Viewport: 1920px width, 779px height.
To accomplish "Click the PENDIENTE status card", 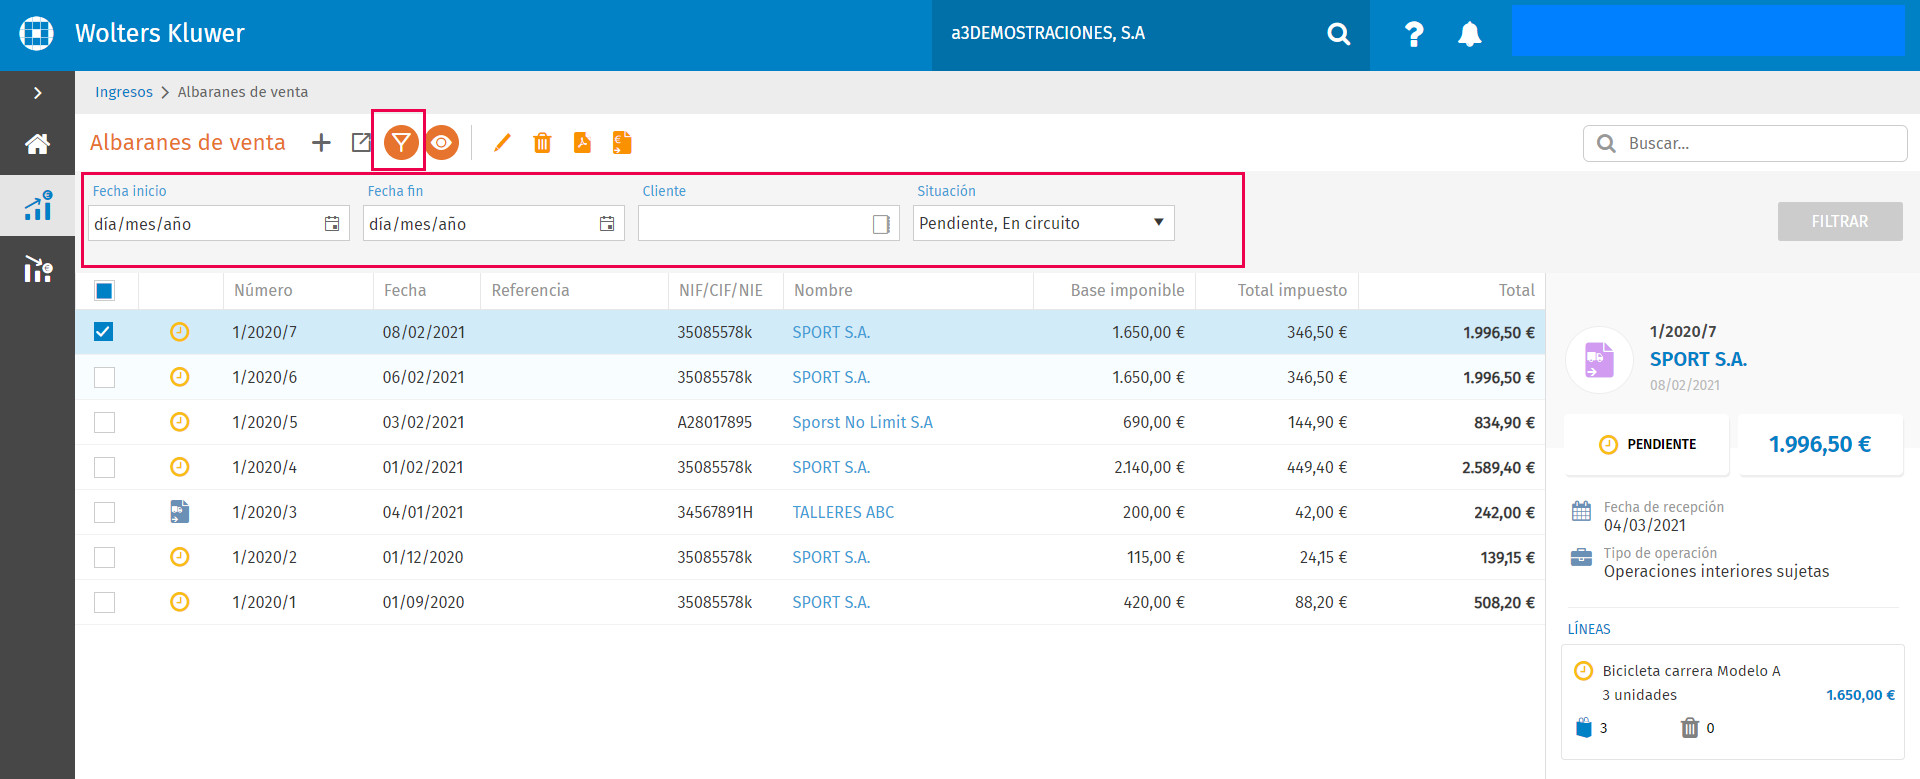I will point(1646,444).
